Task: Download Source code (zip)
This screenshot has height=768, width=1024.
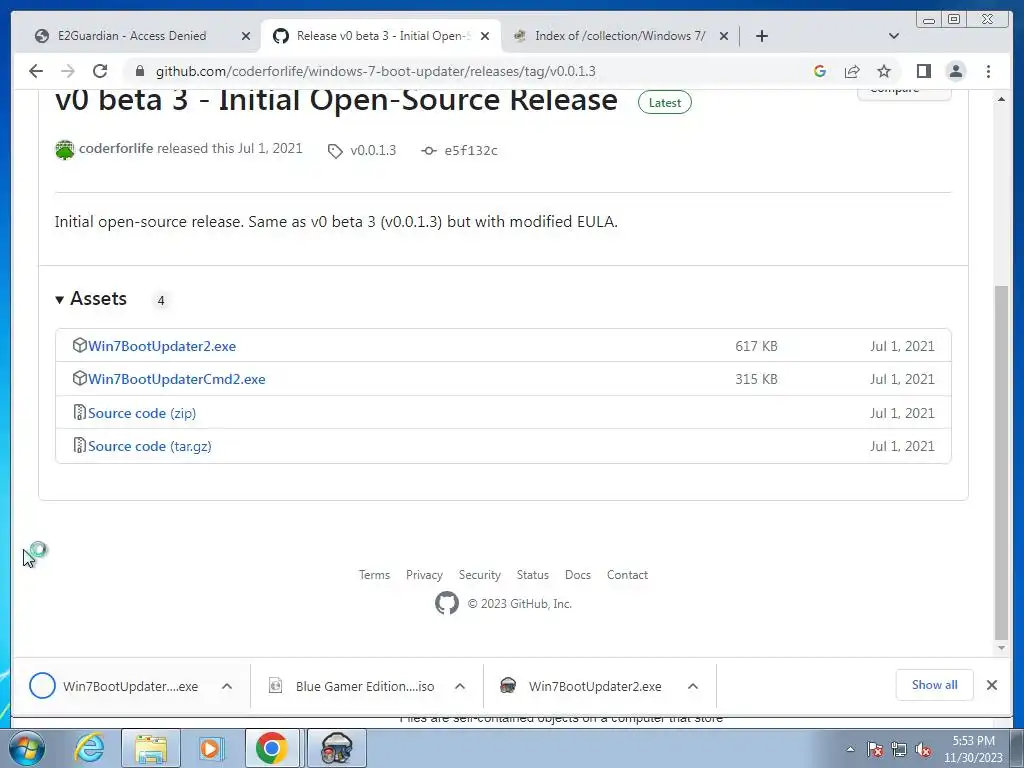Action: coord(142,413)
